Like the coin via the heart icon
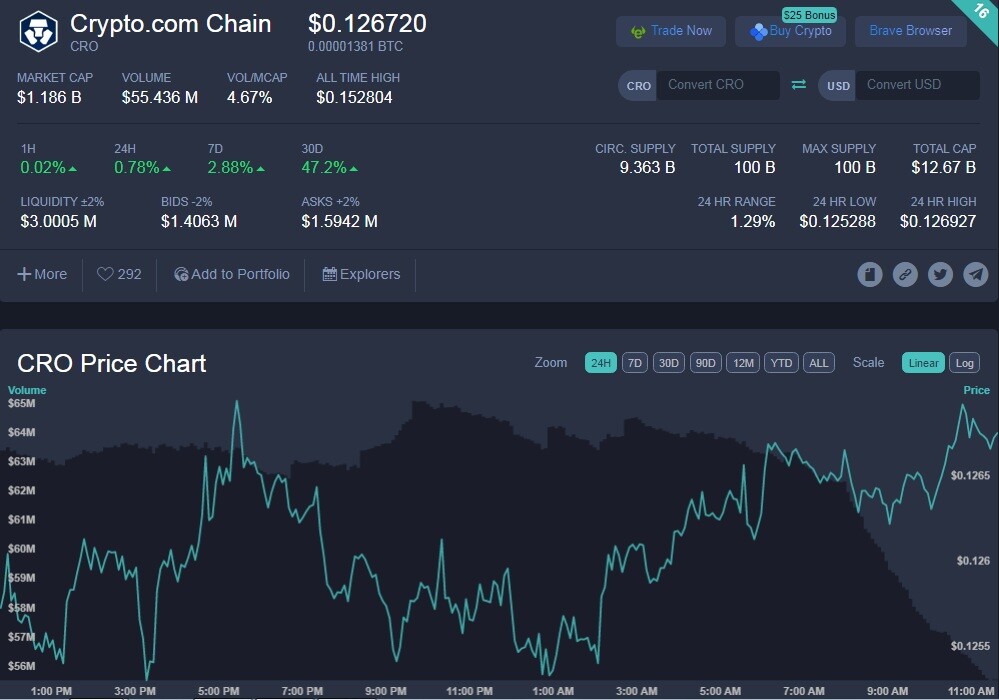 (104, 274)
